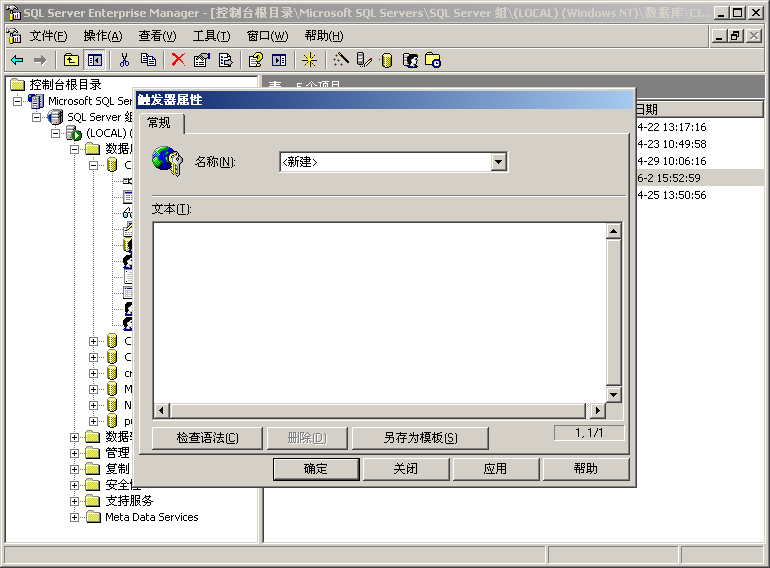Select the 复制 folder in tree
Image resolution: width=770 pixels, height=568 pixels.
117,469
